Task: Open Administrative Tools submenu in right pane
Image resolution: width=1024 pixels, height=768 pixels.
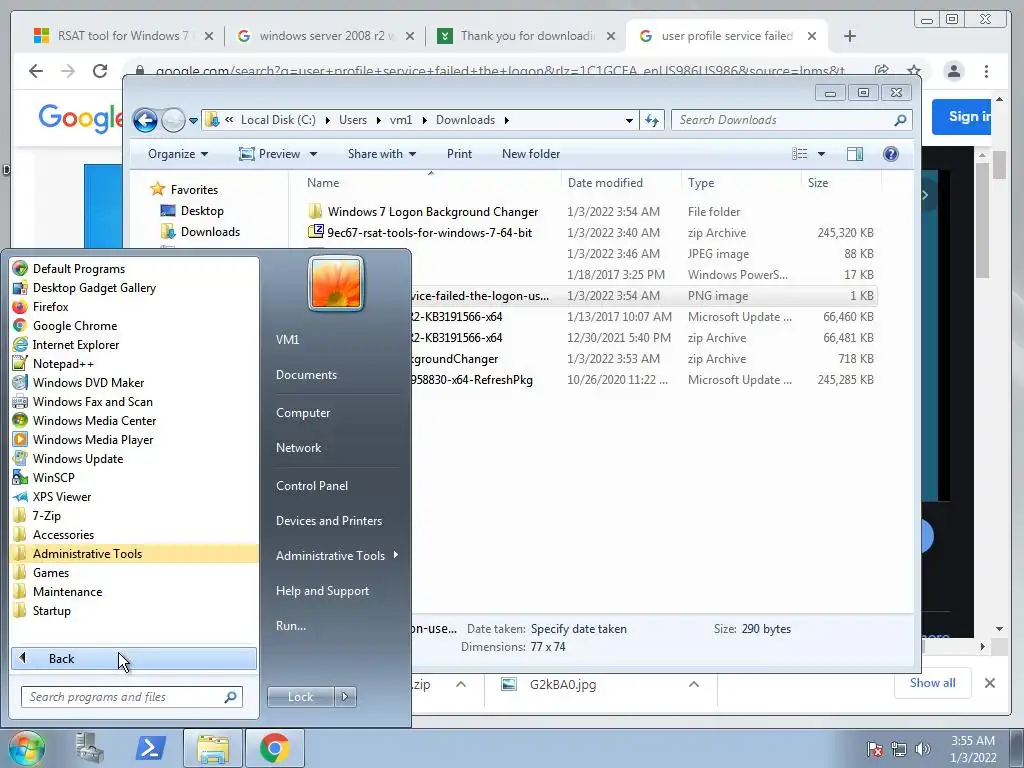Action: coord(336,555)
